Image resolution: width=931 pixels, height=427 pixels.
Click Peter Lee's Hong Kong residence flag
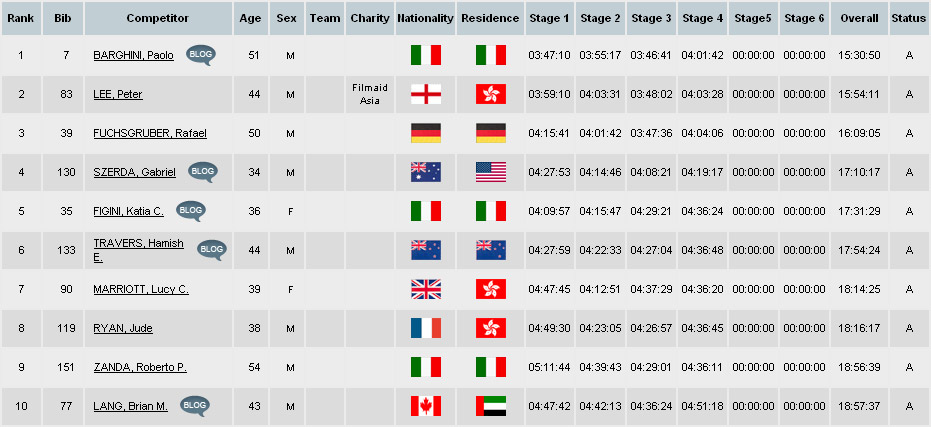(491, 94)
